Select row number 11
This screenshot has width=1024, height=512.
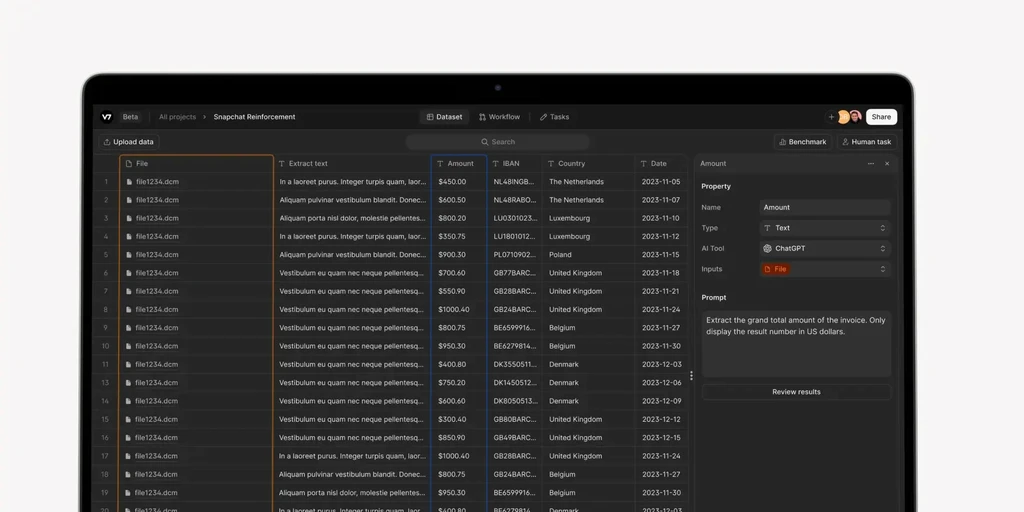(106, 365)
